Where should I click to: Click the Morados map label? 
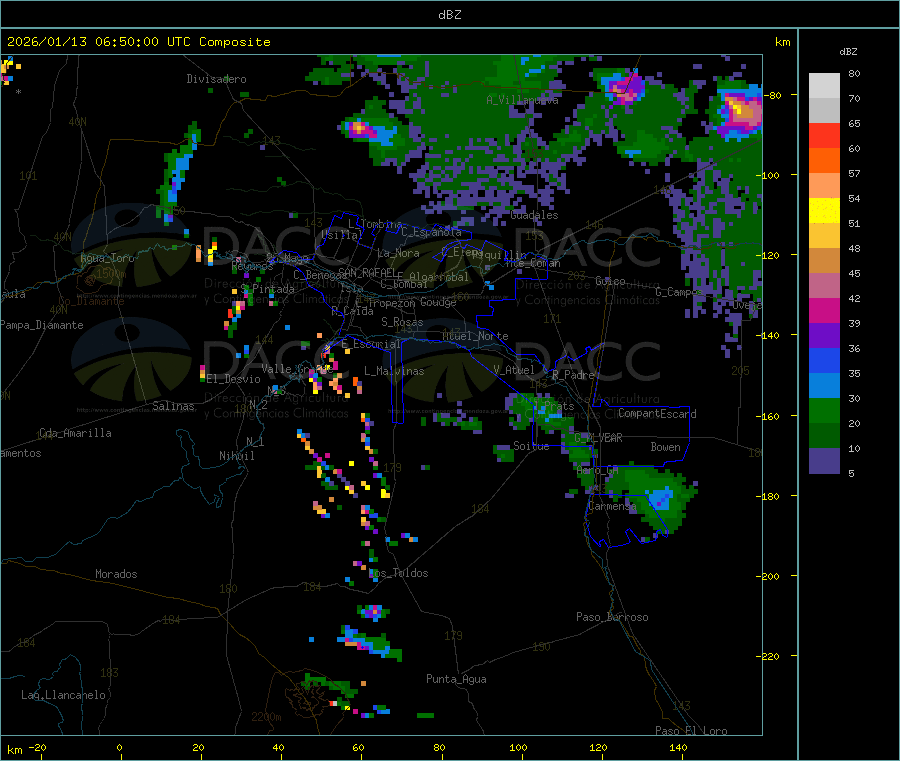pos(116,574)
